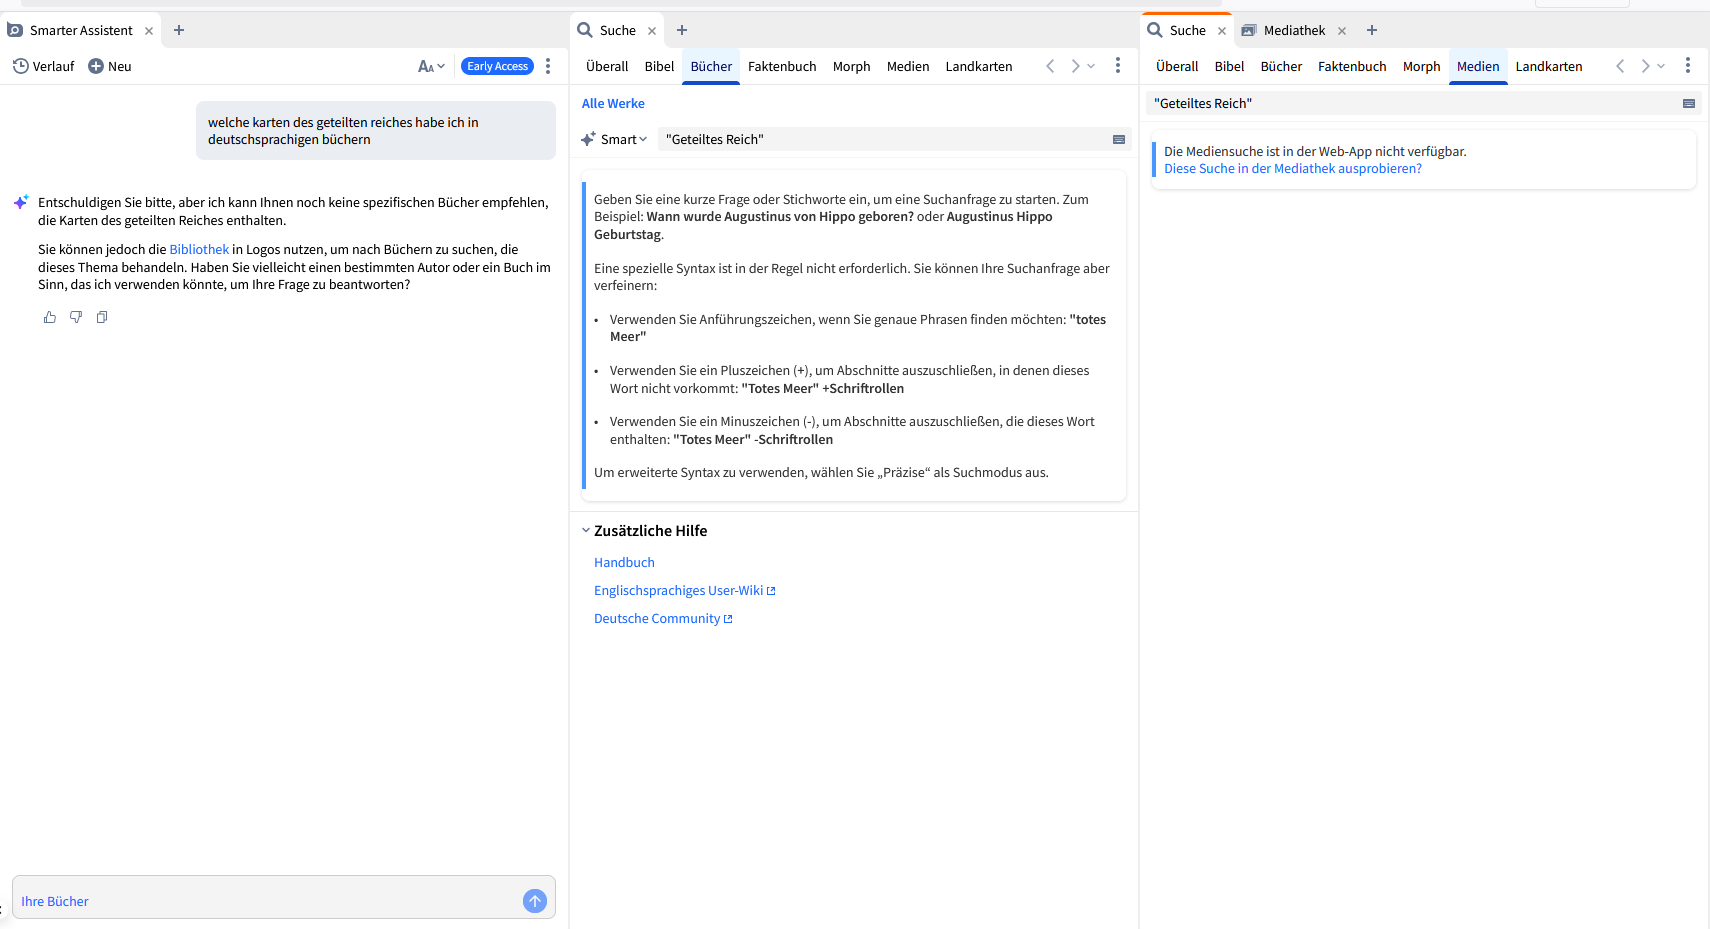Click the back navigation arrow in the Suche panel
This screenshot has width=1710, height=929.
pyautogui.click(x=1050, y=65)
